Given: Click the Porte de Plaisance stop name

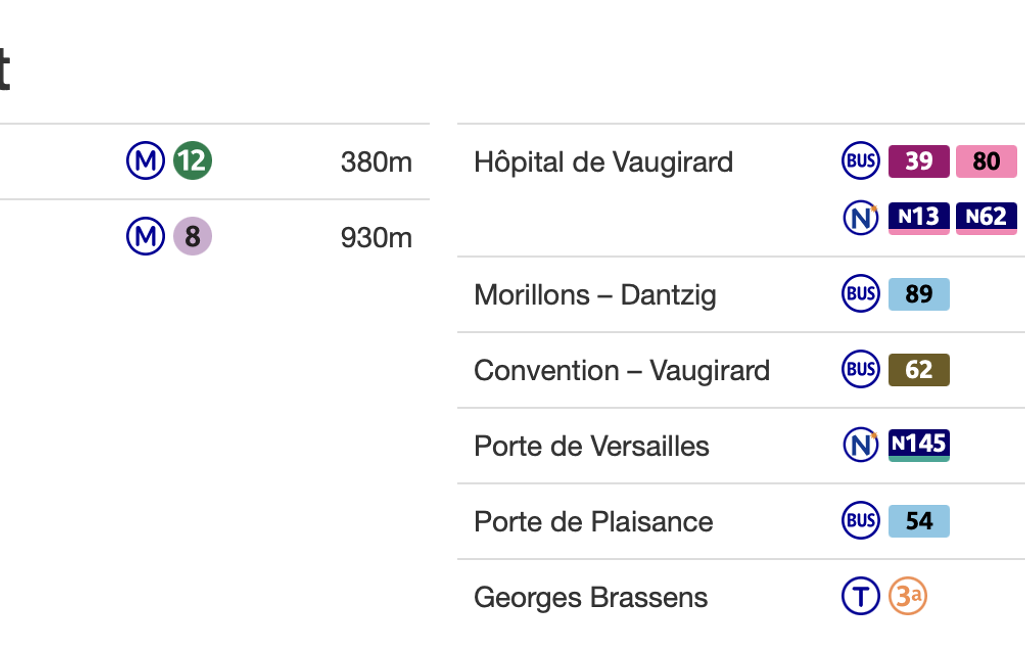Looking at the screenshot, I should point(593,522).
